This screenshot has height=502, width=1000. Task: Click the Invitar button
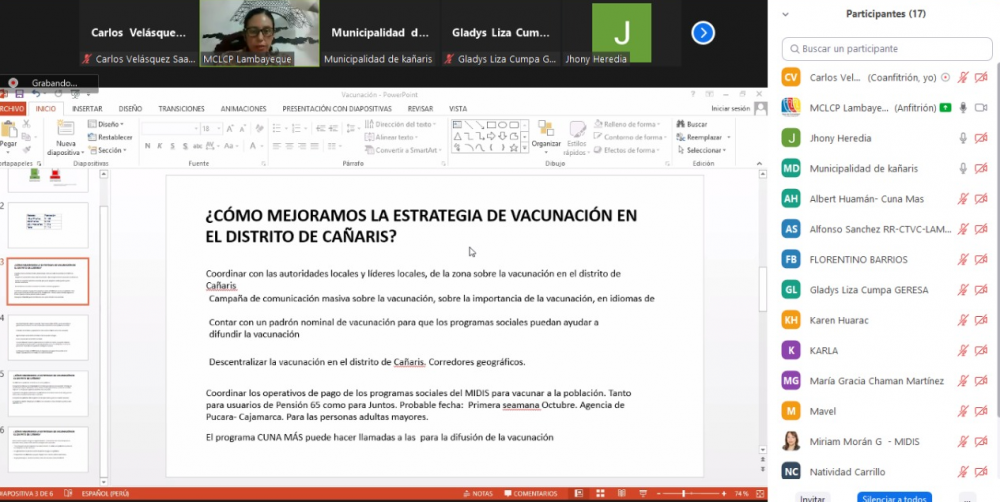click(x=812, y=497)
